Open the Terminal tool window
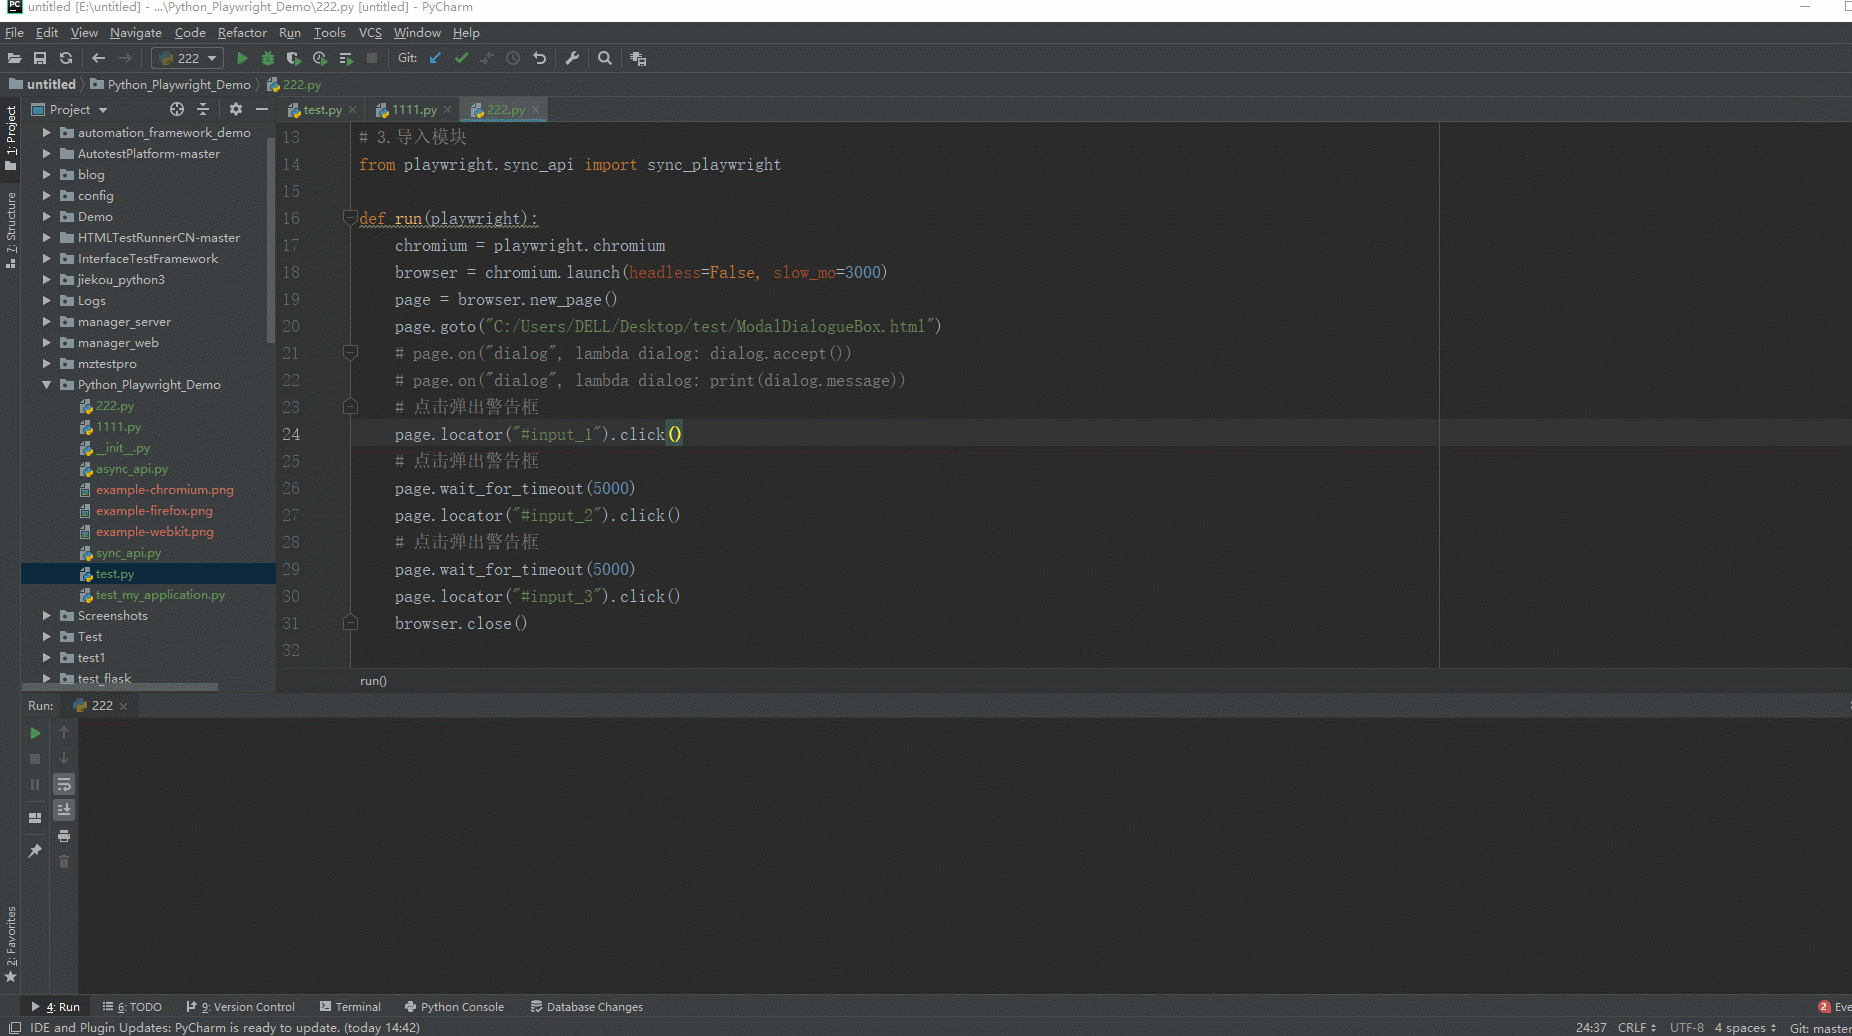 tap(350, 1007)
